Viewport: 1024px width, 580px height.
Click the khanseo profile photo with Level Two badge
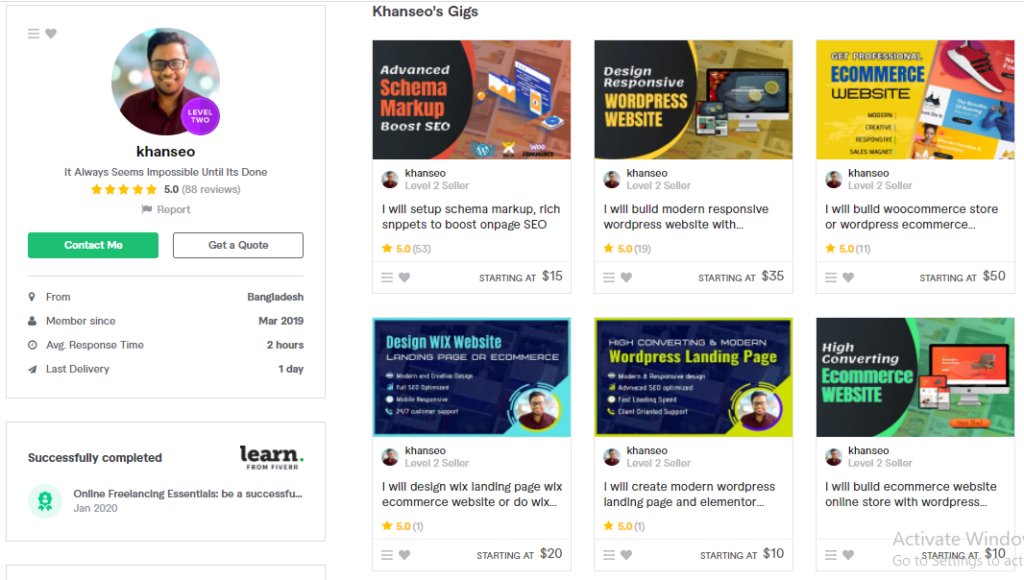pyautogui.click(x=165, y=82)
